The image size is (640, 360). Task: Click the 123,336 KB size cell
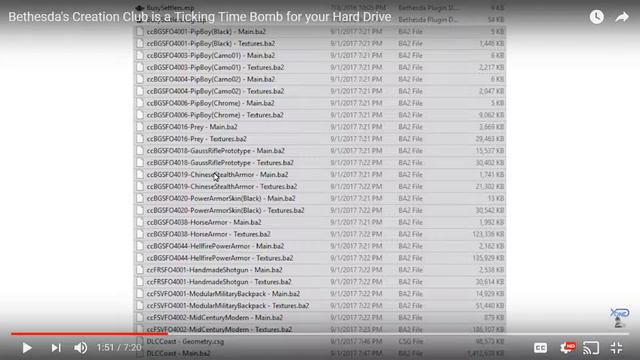pos(488,234)
